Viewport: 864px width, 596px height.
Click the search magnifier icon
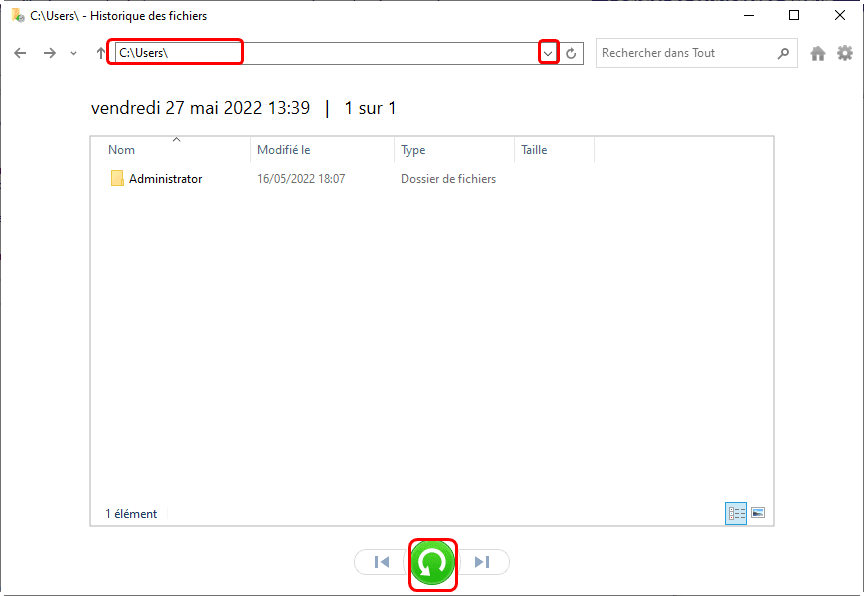783,53
